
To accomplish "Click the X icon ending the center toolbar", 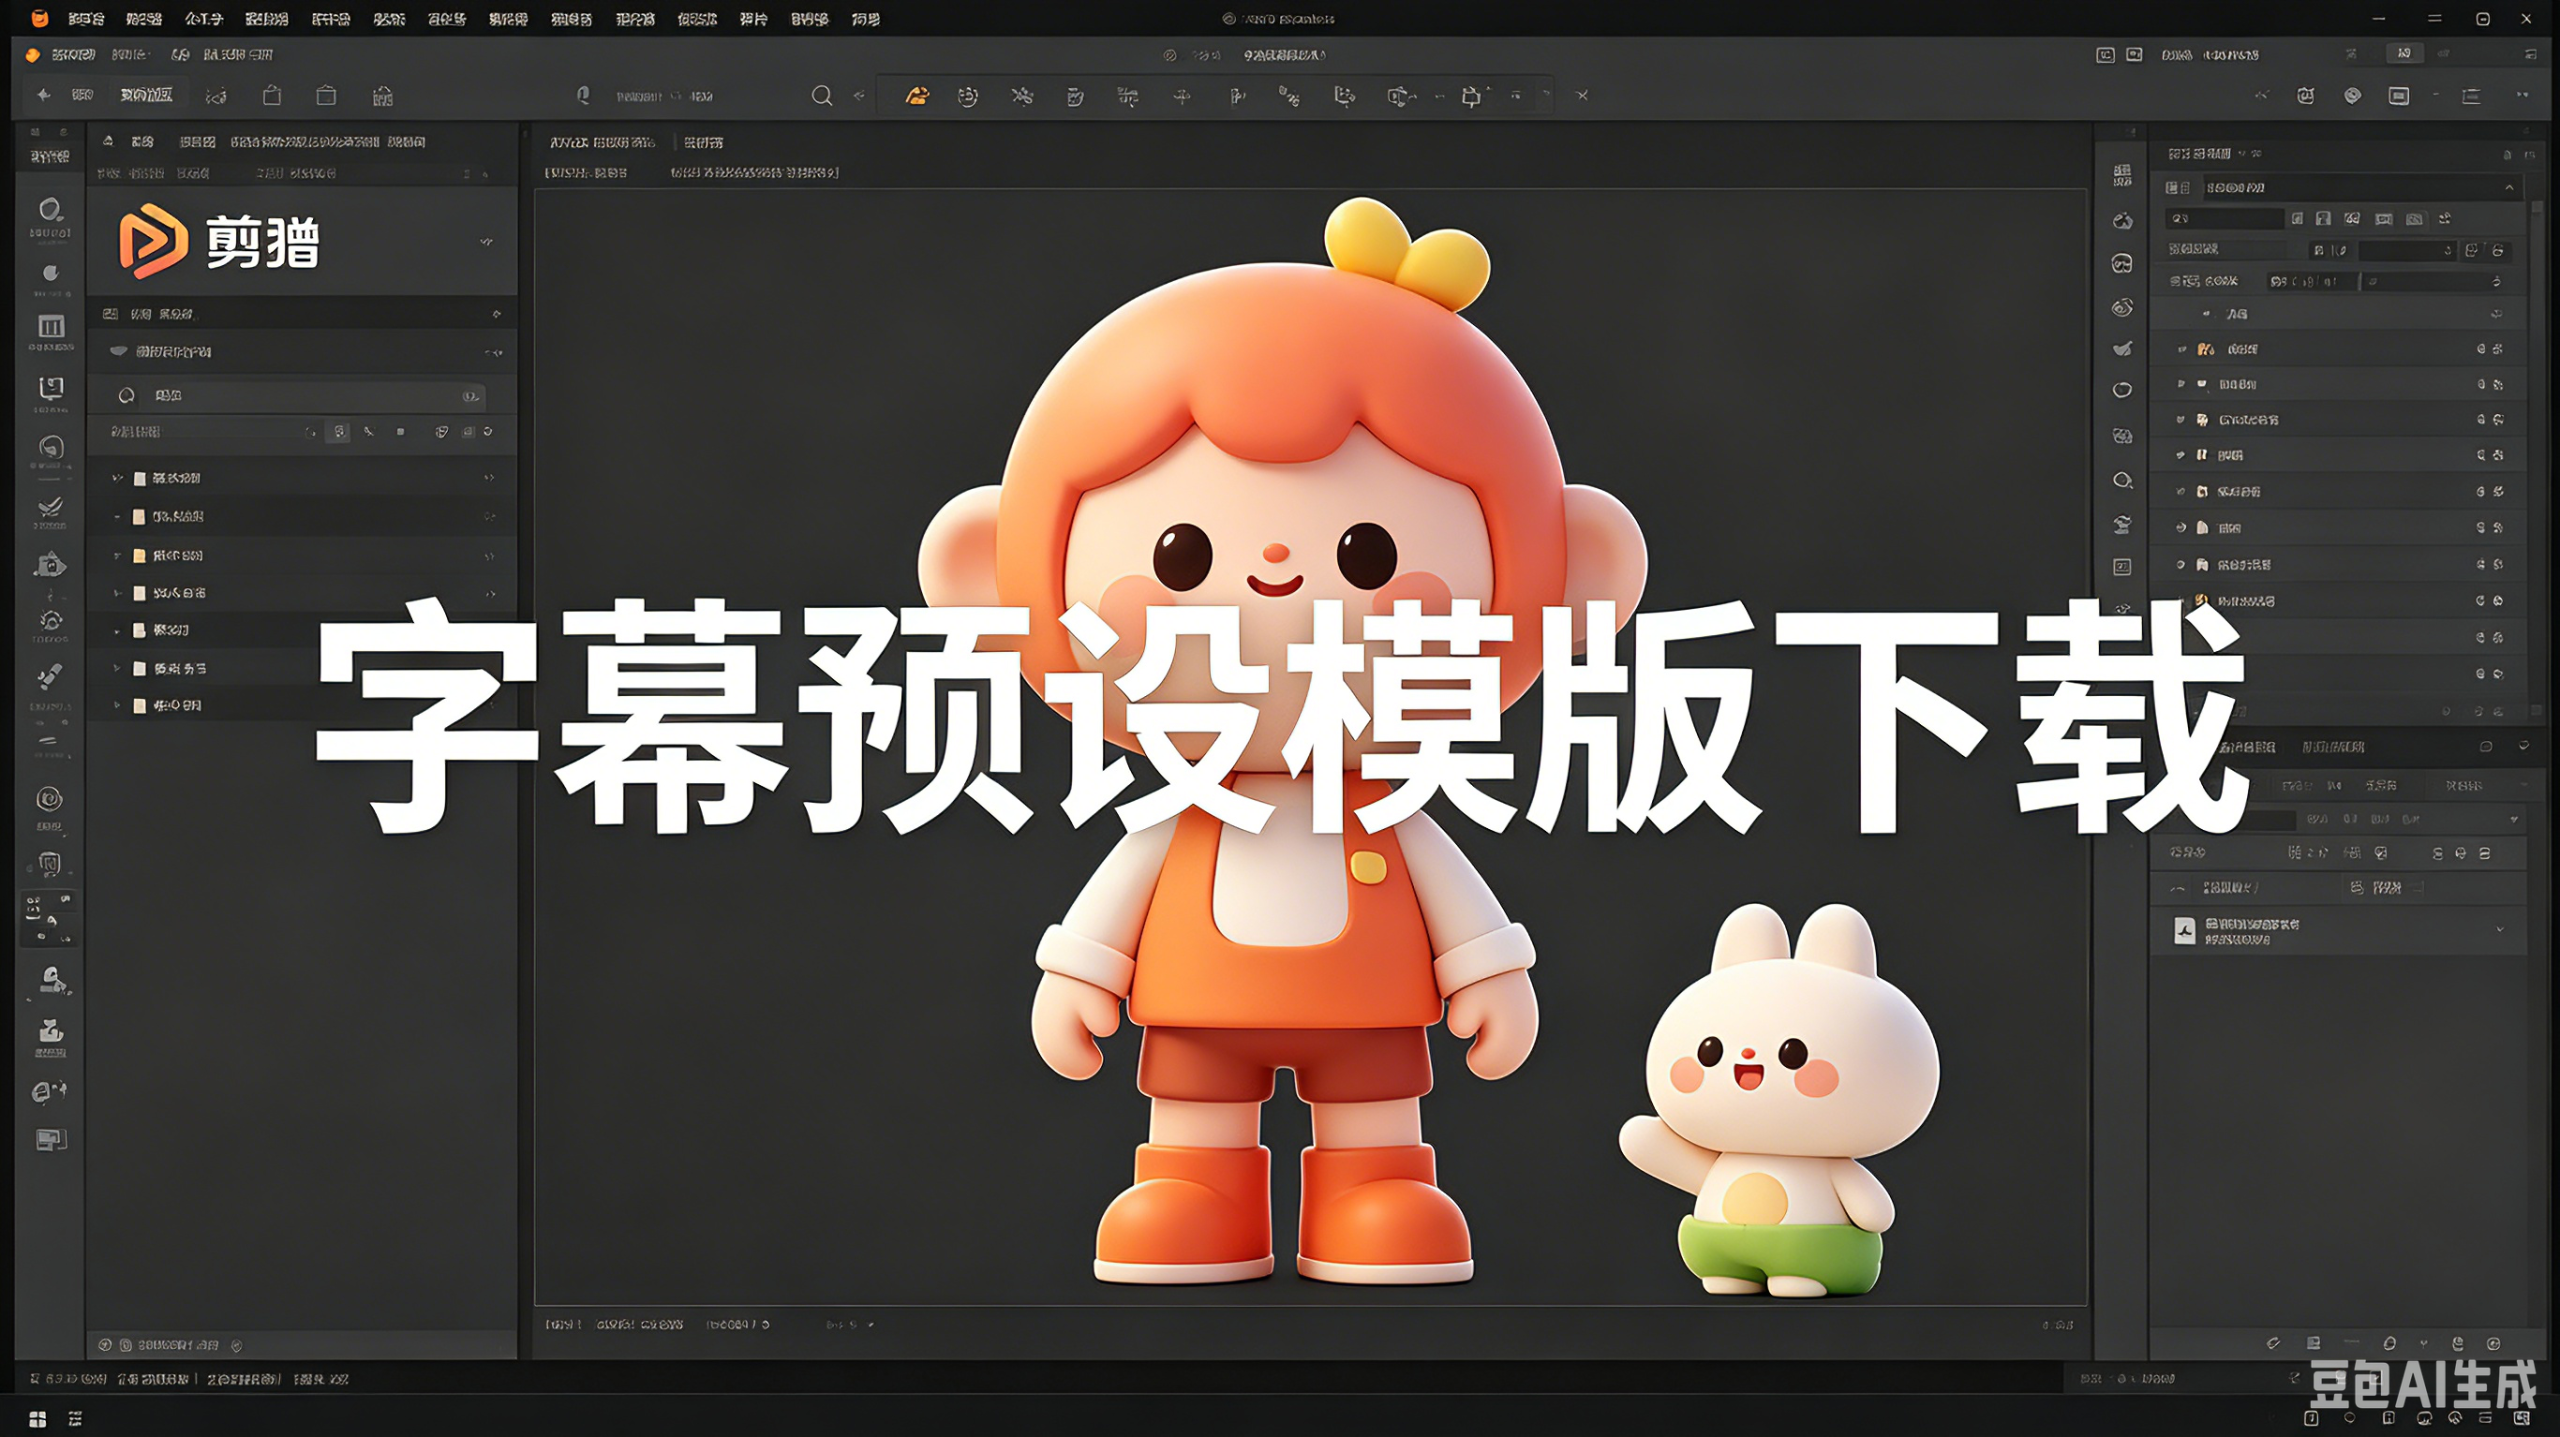I will point(1582,96).
